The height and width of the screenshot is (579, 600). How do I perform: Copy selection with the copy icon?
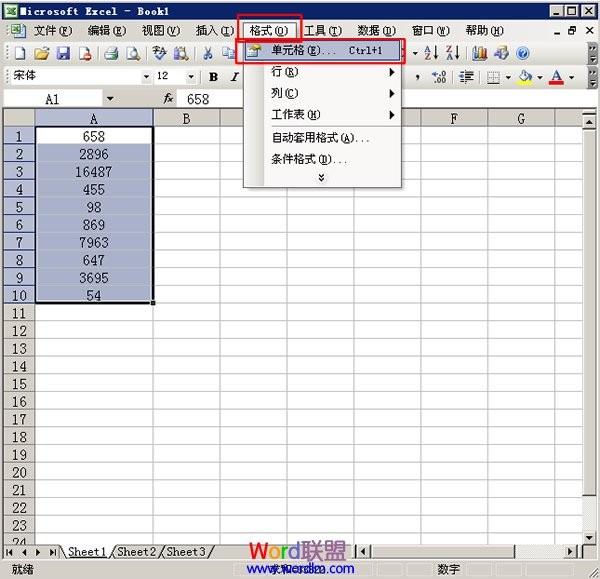[x=228, y=53]
